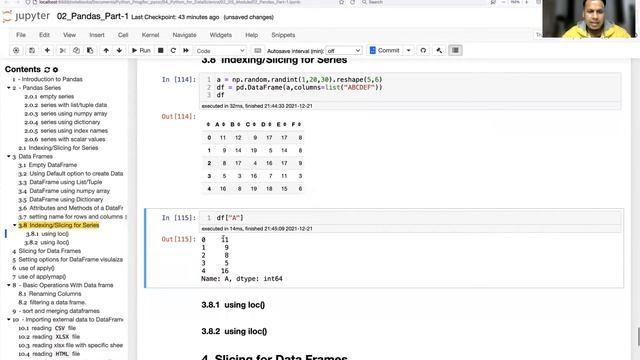The width and height of the screenshot is (640, 360).
Task: Open the Help menu
Action: [x=251, y=35]
